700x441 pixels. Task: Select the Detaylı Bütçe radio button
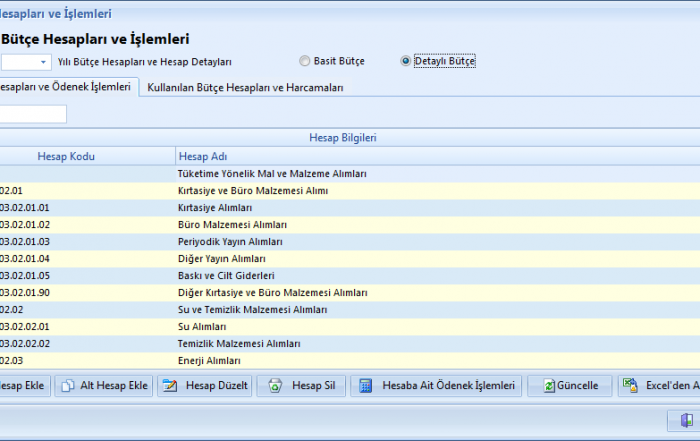click(405, 61)
